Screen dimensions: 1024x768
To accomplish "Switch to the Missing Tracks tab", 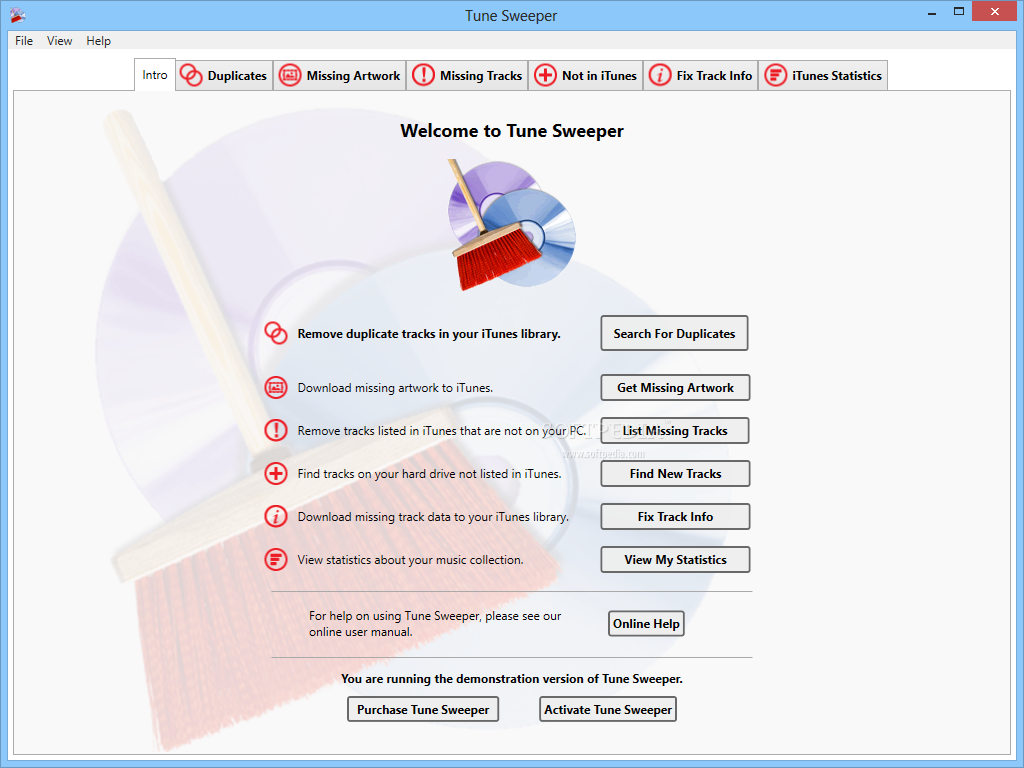I will [468, 76].
